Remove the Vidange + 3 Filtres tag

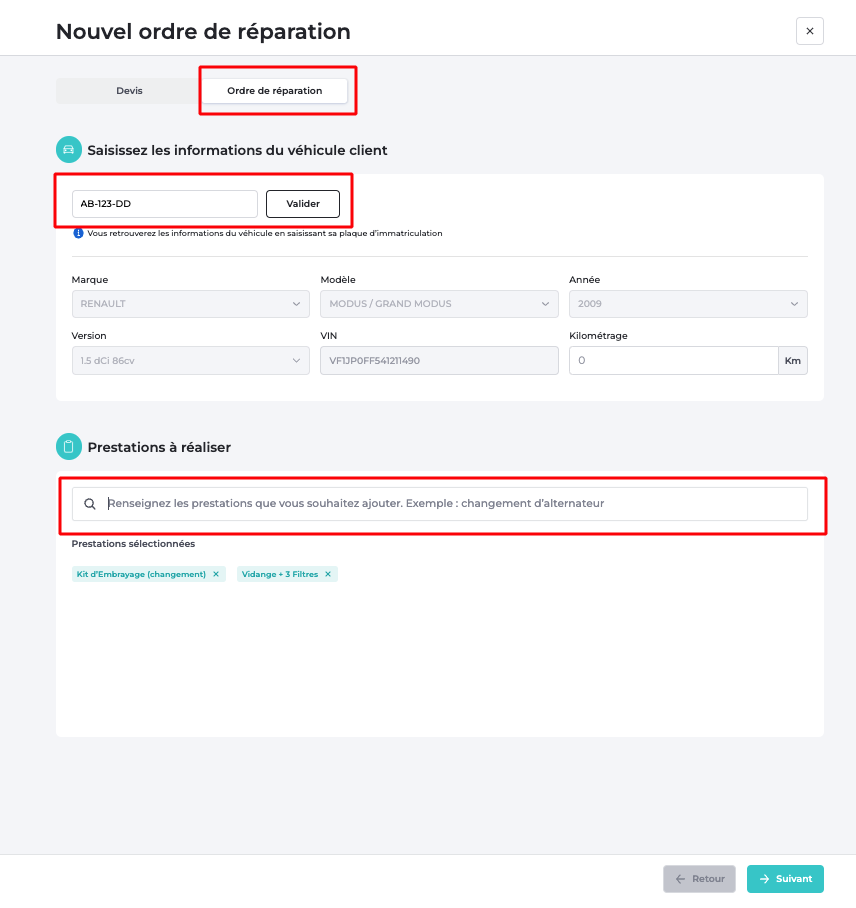[328, 574]
